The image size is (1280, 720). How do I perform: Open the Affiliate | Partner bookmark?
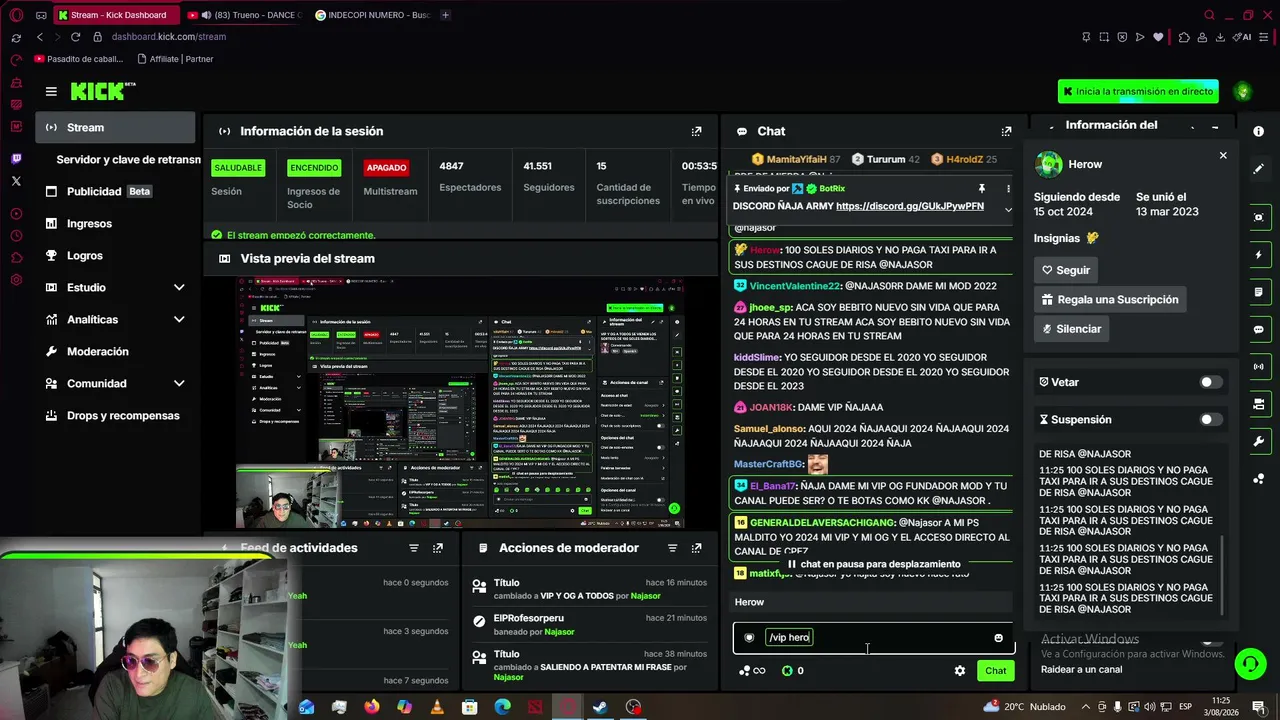coord(176,59)
